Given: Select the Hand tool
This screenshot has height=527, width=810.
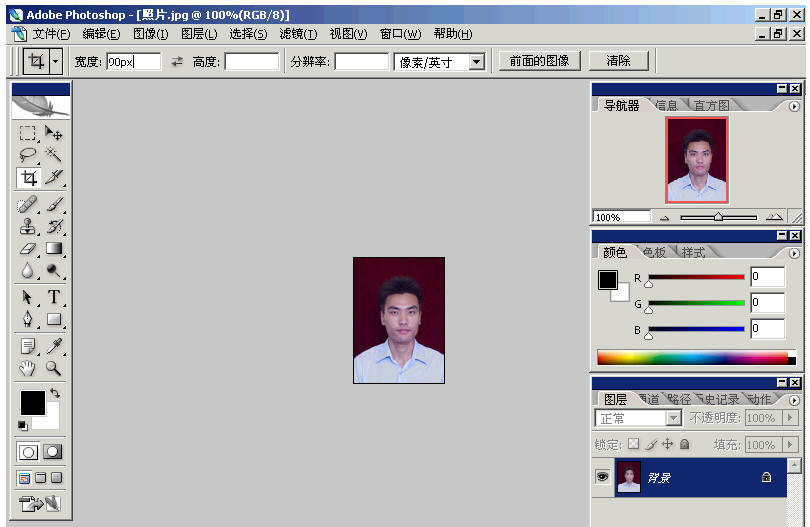Looking at the screenshot, I should point(28,369).
